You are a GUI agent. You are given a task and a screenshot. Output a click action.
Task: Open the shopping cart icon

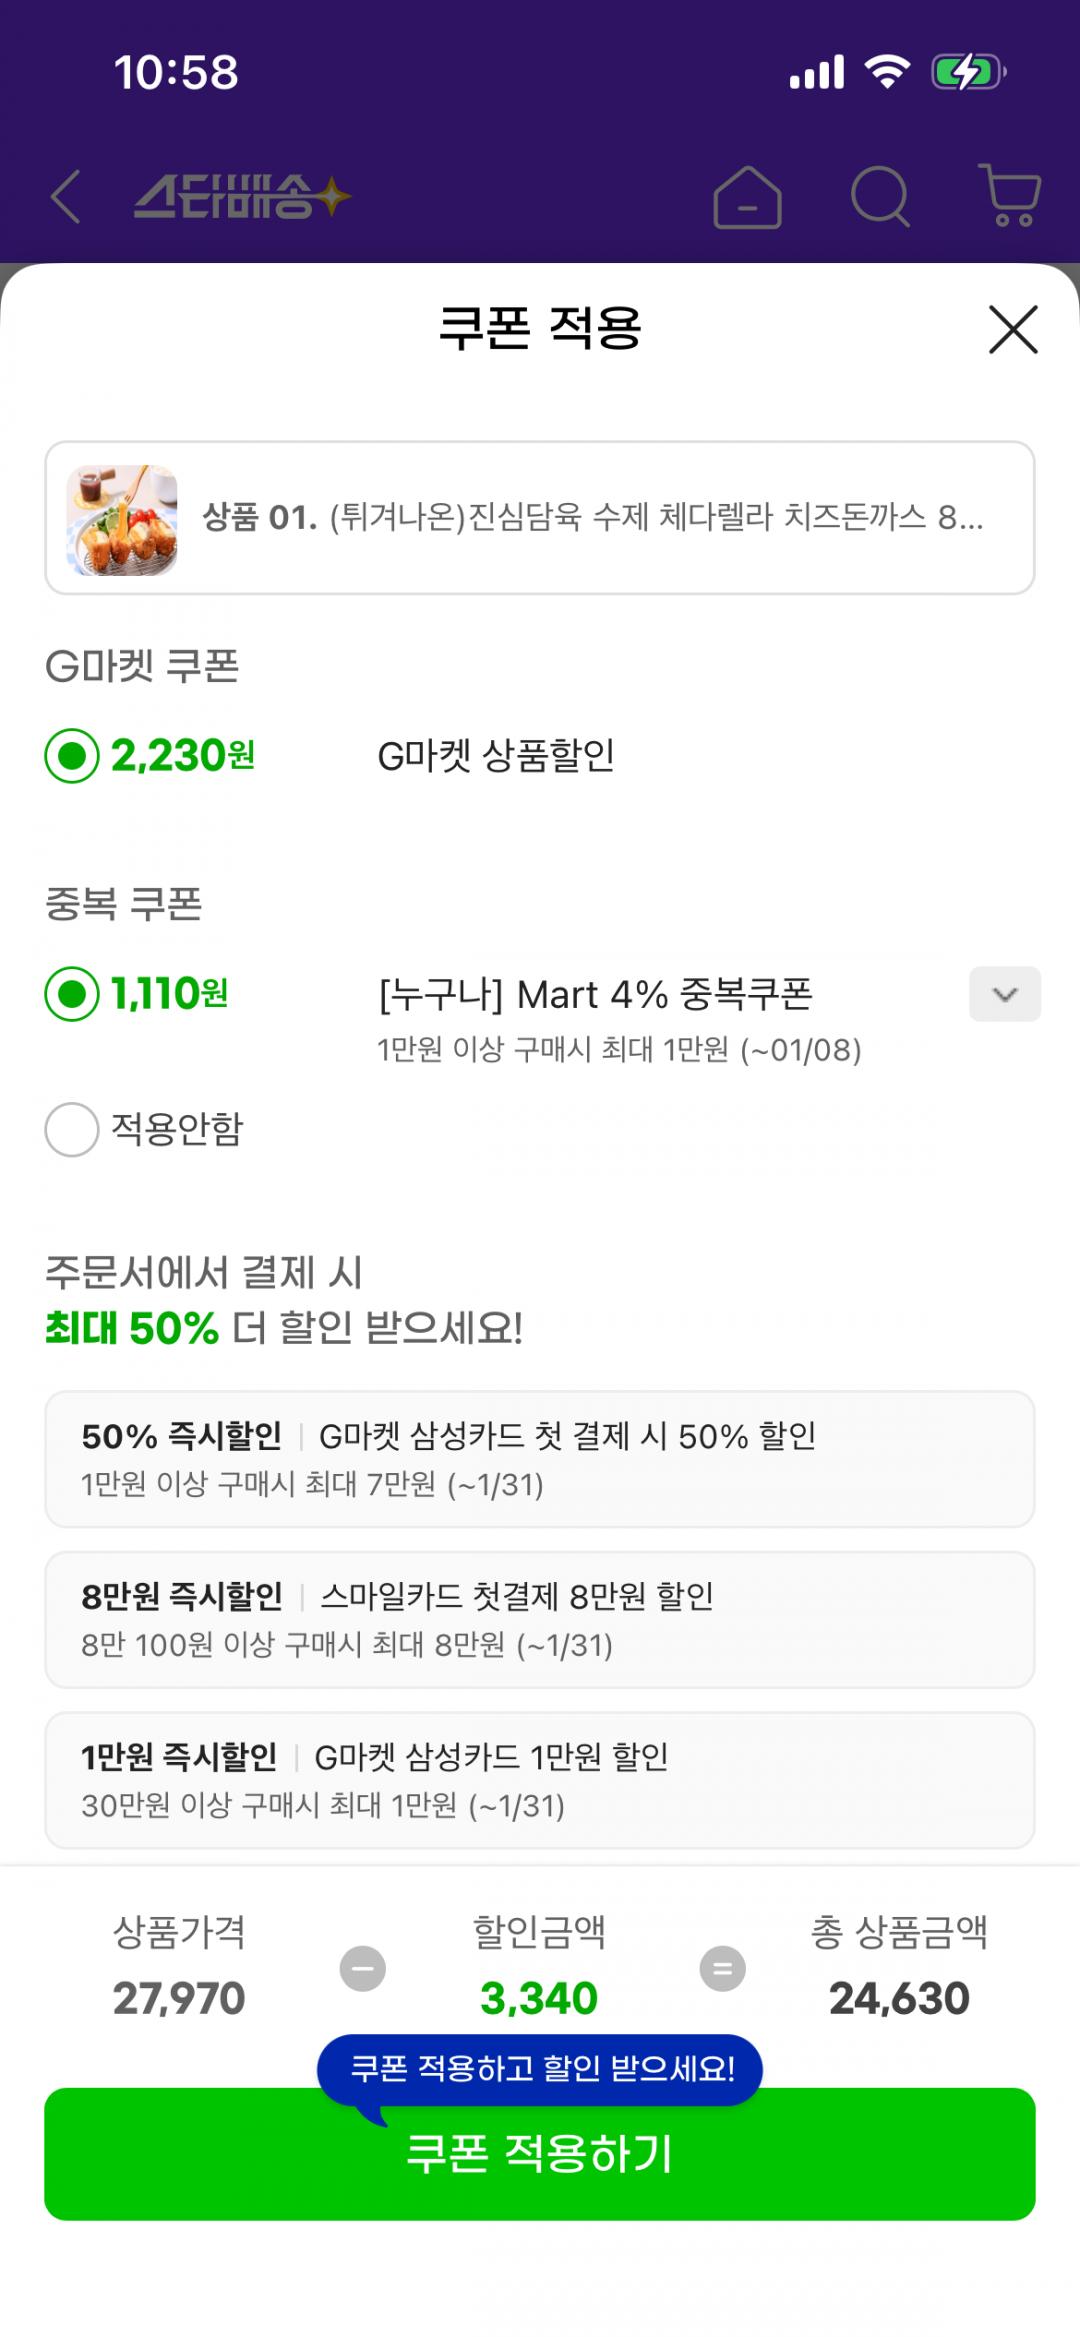[x=1010, y=196]
